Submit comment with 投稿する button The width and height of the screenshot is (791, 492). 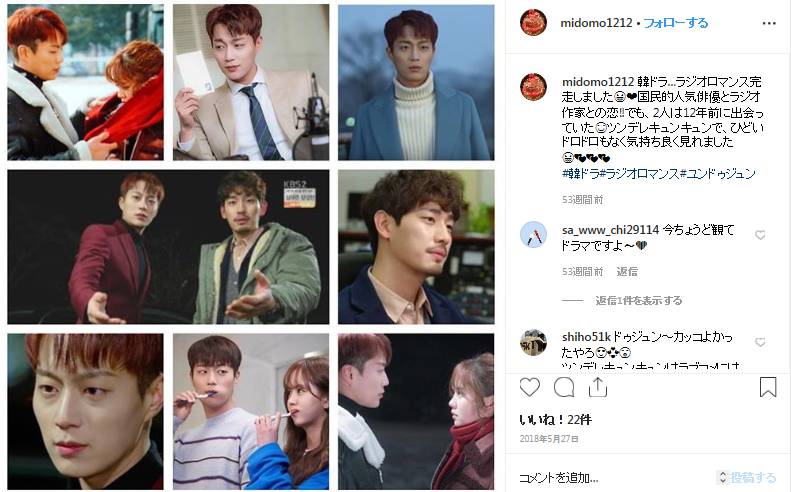tap(753, 477)
